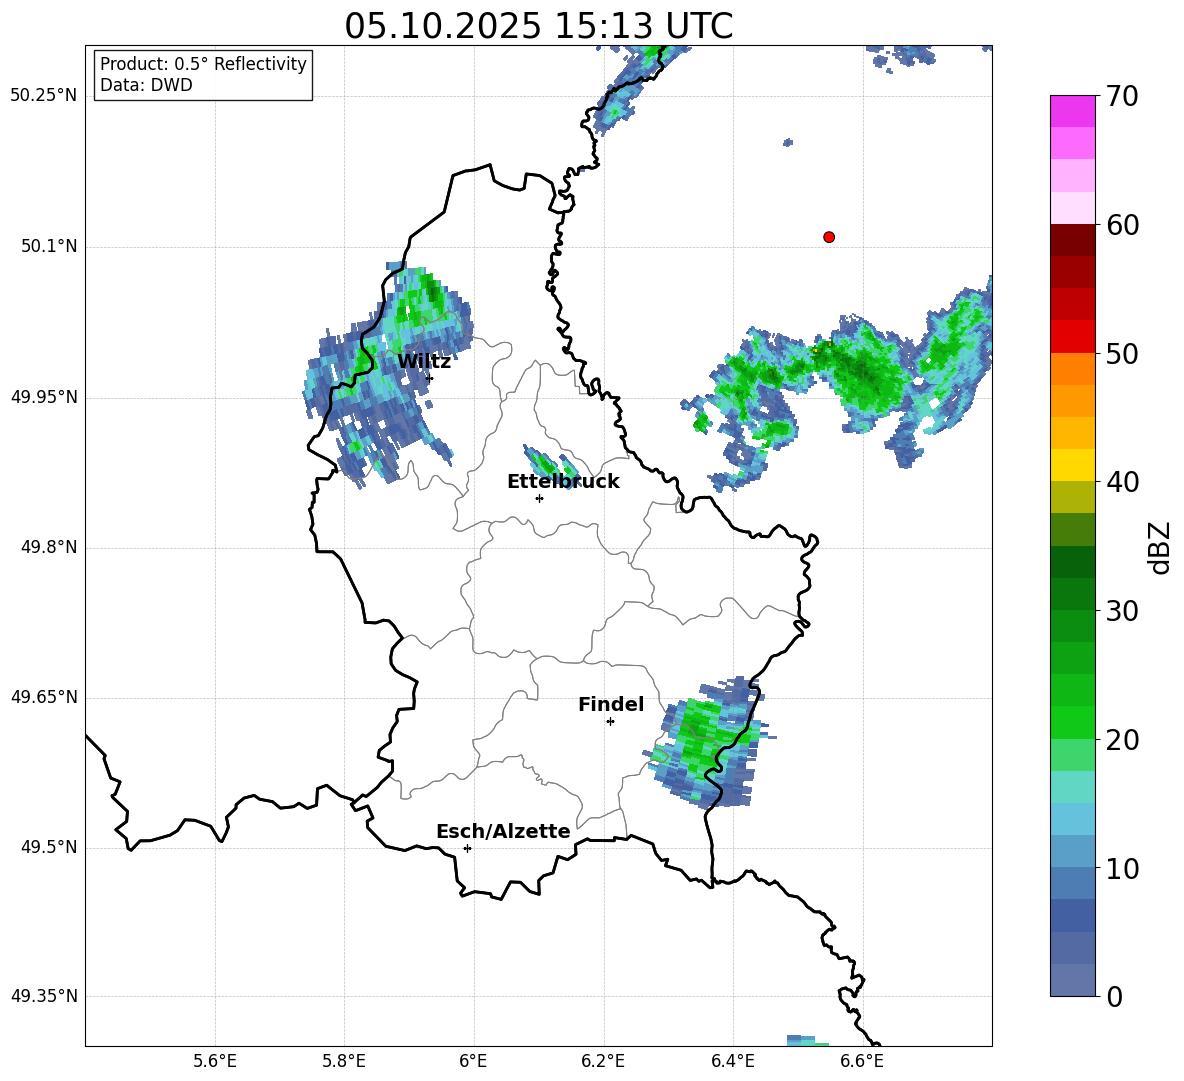
Task: Click the 49.95°N latitude label
Action: pyautogui.click(x=44, y=397)
